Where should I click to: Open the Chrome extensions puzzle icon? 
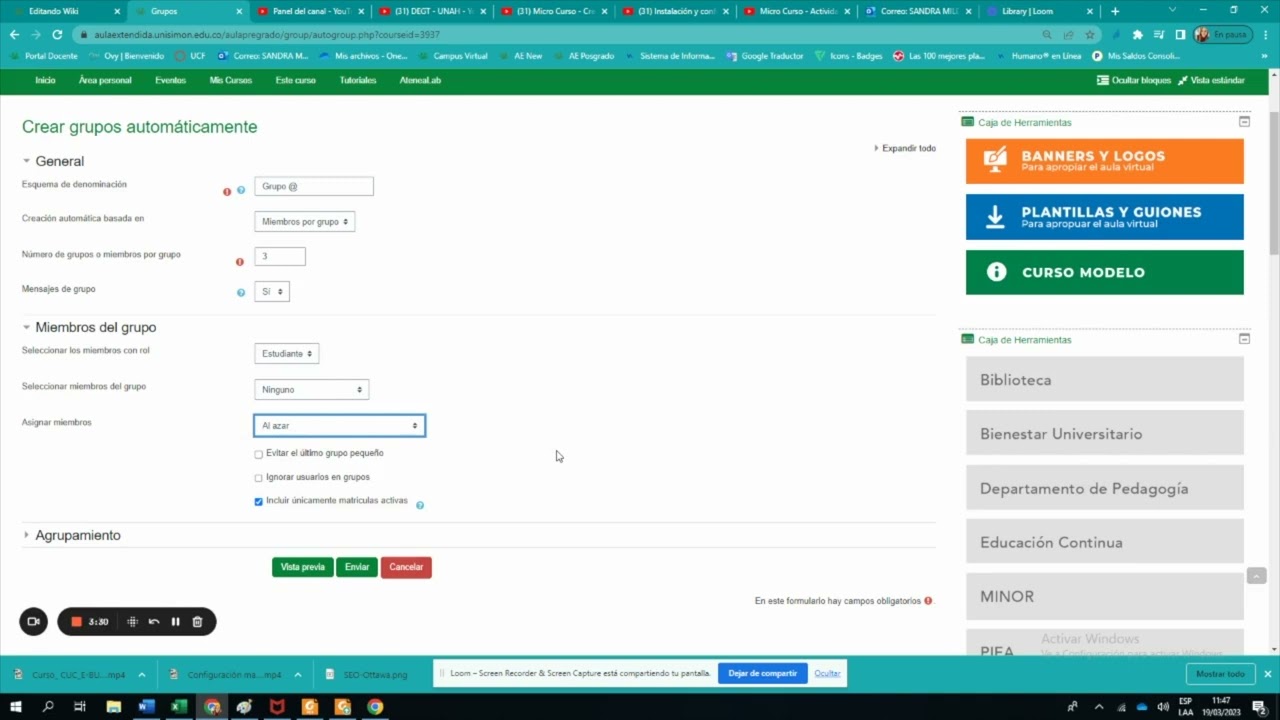tap(1137, 34)
